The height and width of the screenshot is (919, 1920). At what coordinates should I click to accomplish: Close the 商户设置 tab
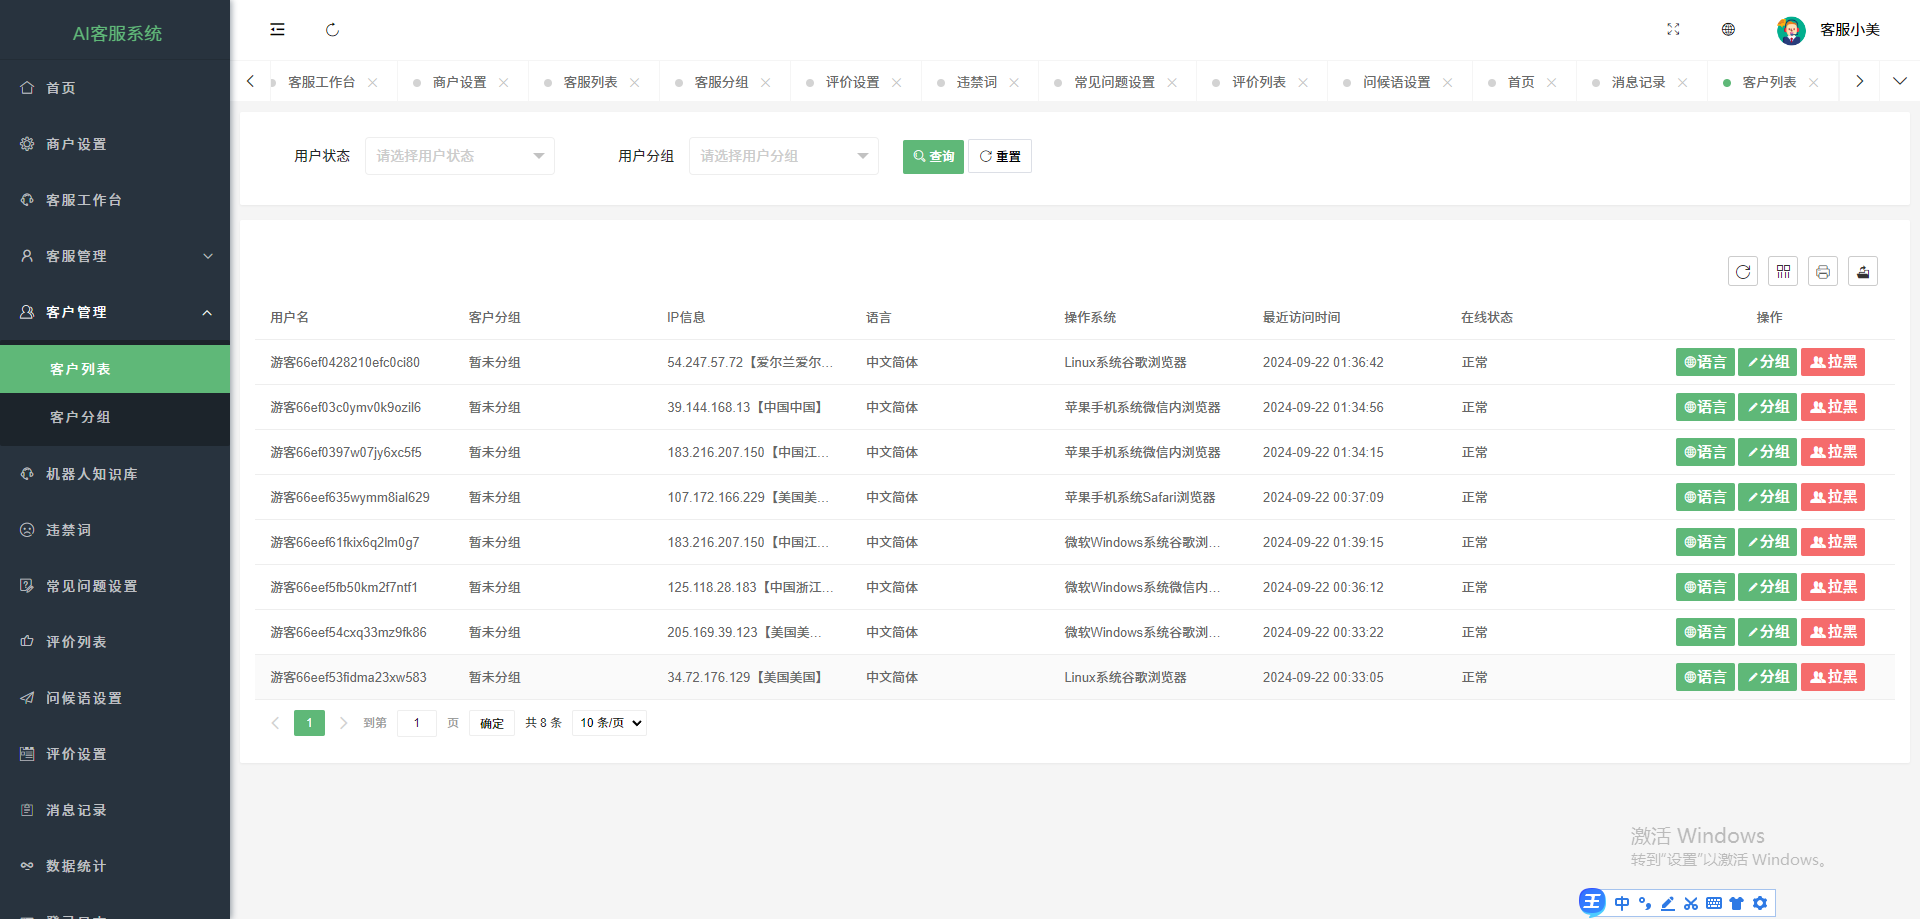point(504,82)
